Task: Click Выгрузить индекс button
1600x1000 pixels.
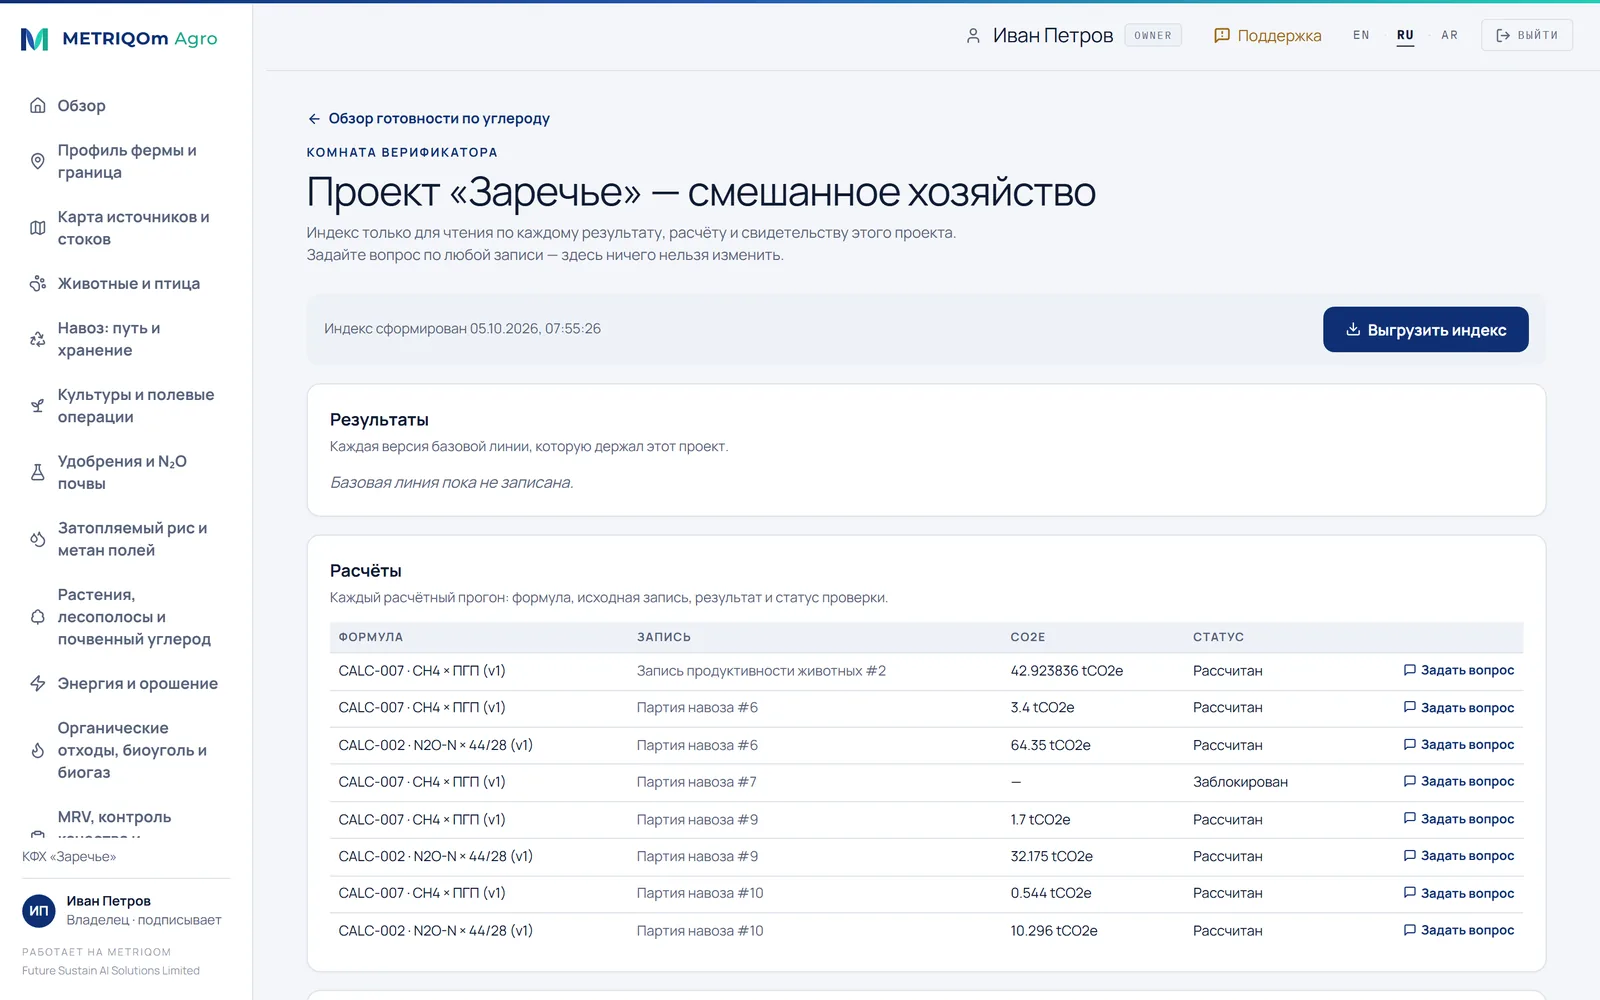Action: 1425,330
